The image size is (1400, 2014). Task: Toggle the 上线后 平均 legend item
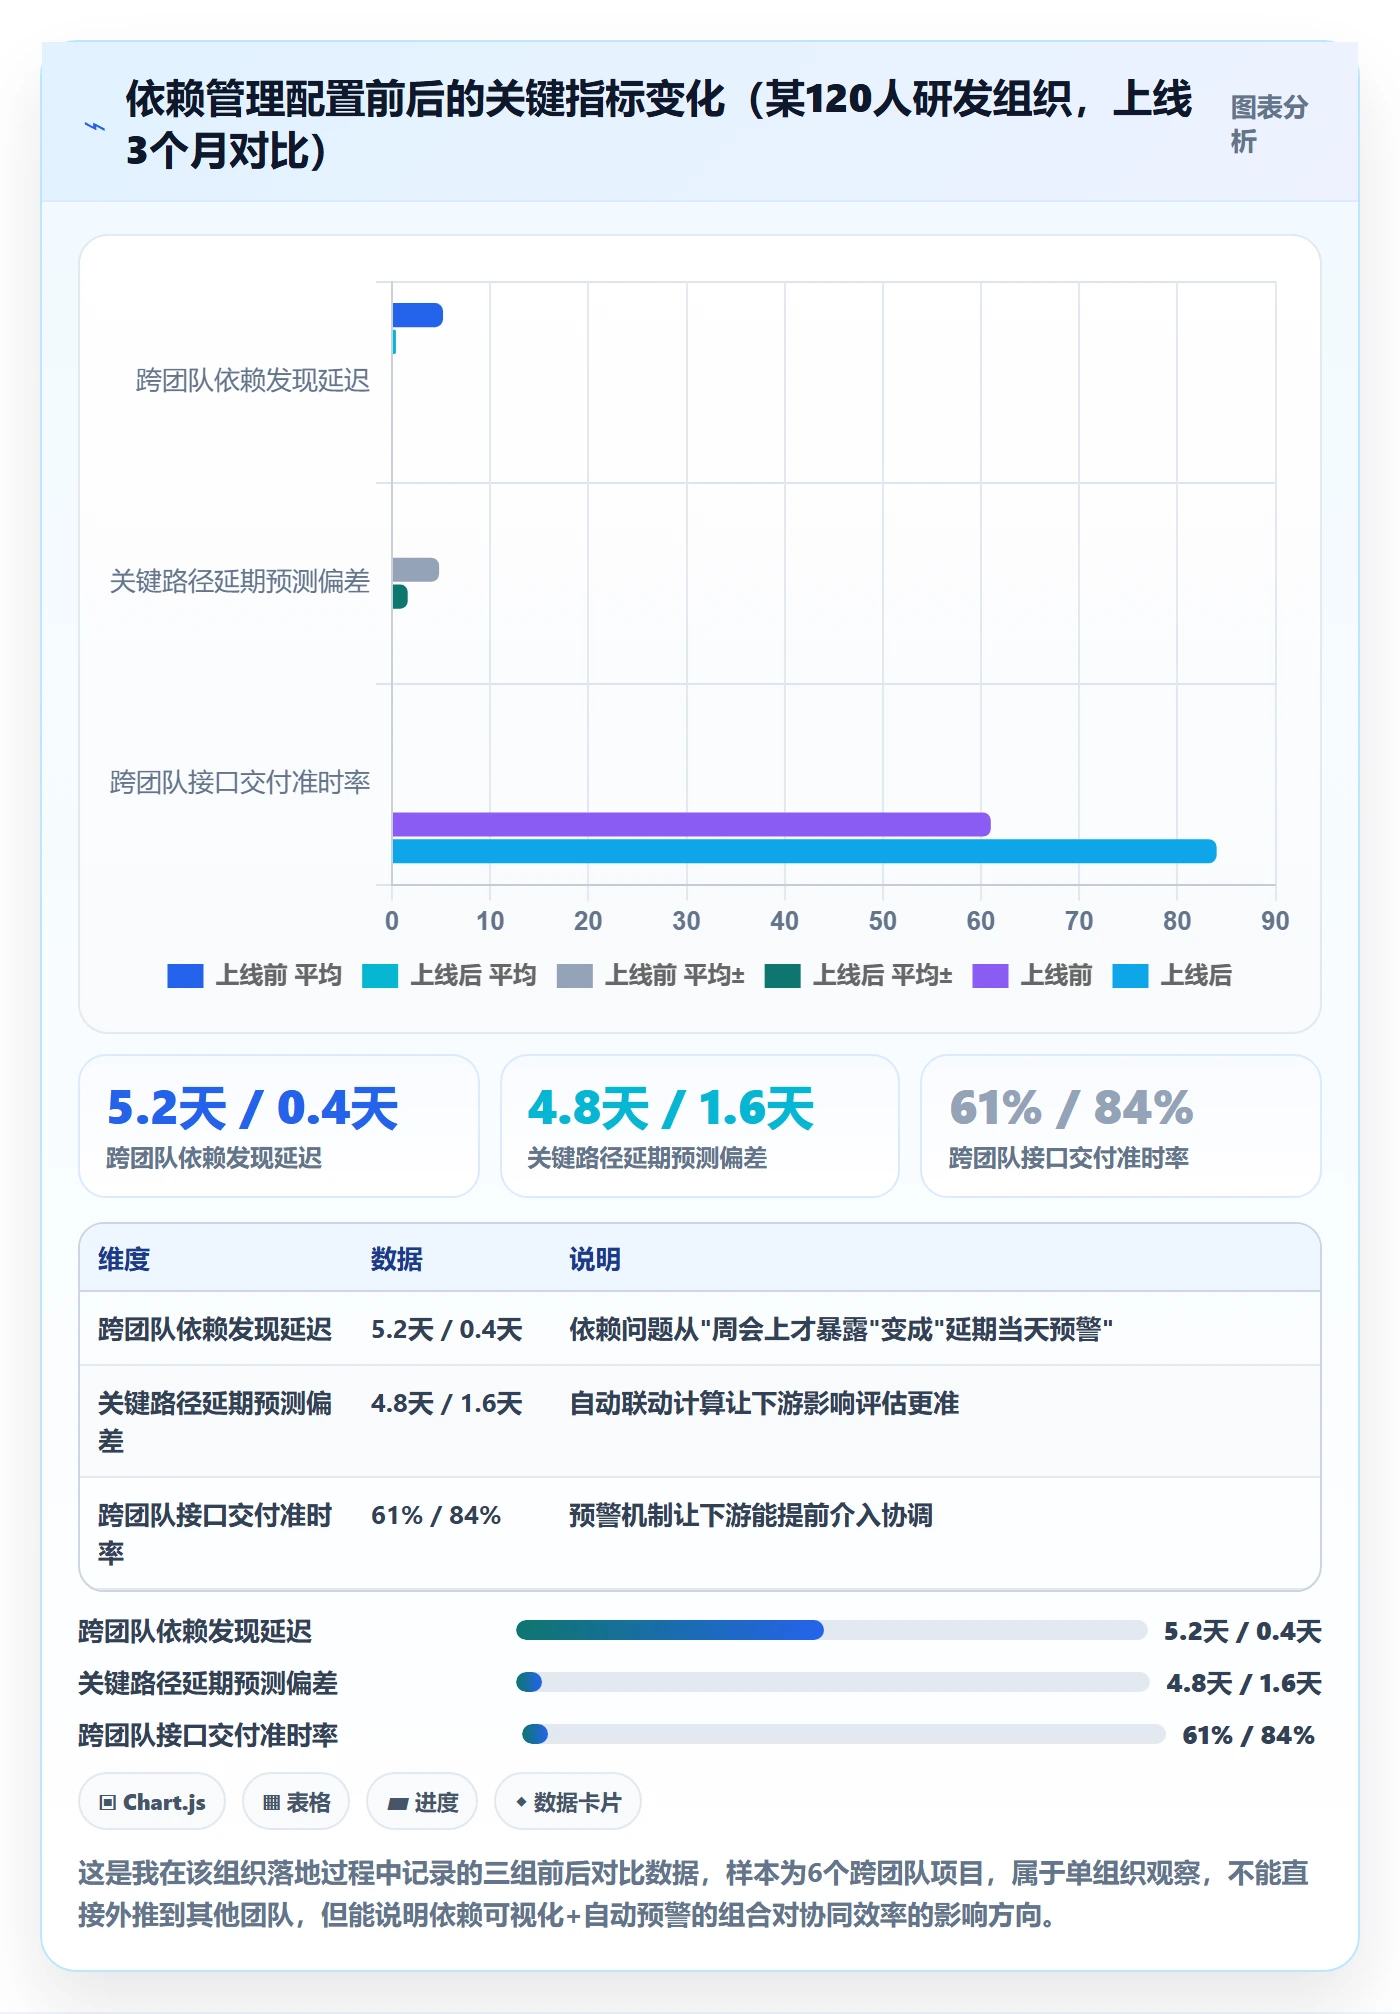coord(449,976)
